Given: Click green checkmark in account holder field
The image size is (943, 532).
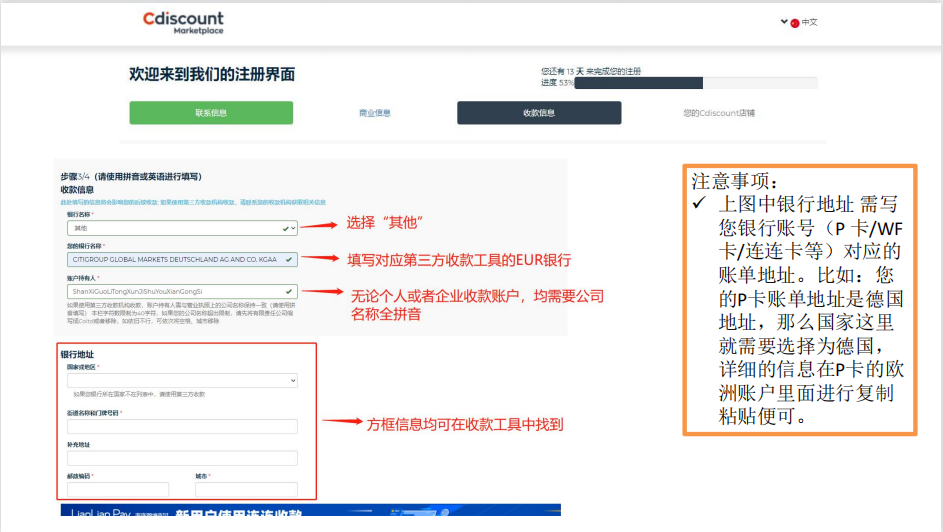Looking at the screenshot, I should (289, 291).
